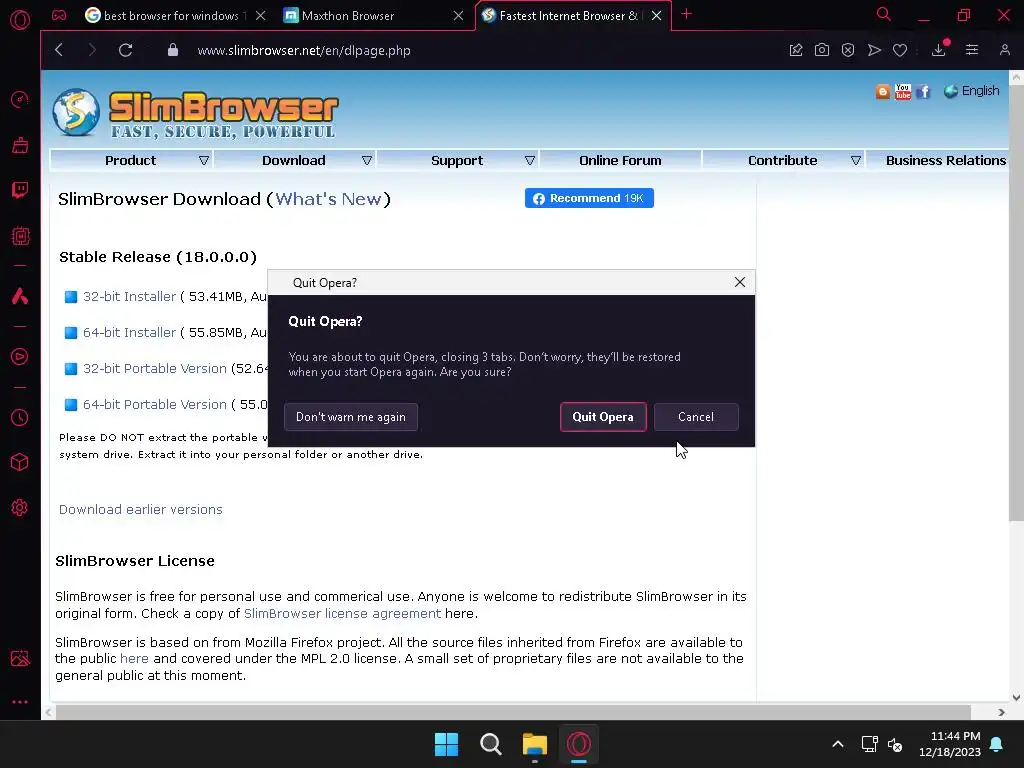Open Settings gear in sidebar
This screenshot has height=768, width=1024.
tap(20, 507)
